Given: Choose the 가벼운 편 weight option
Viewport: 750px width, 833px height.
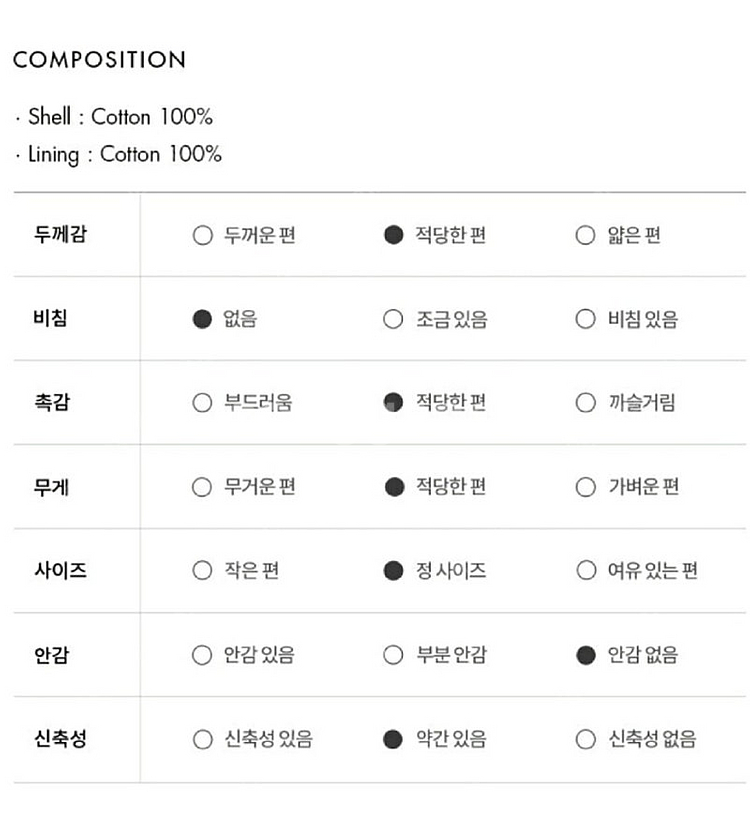Looking at the screenshot, I should click(x=585, y=488).
